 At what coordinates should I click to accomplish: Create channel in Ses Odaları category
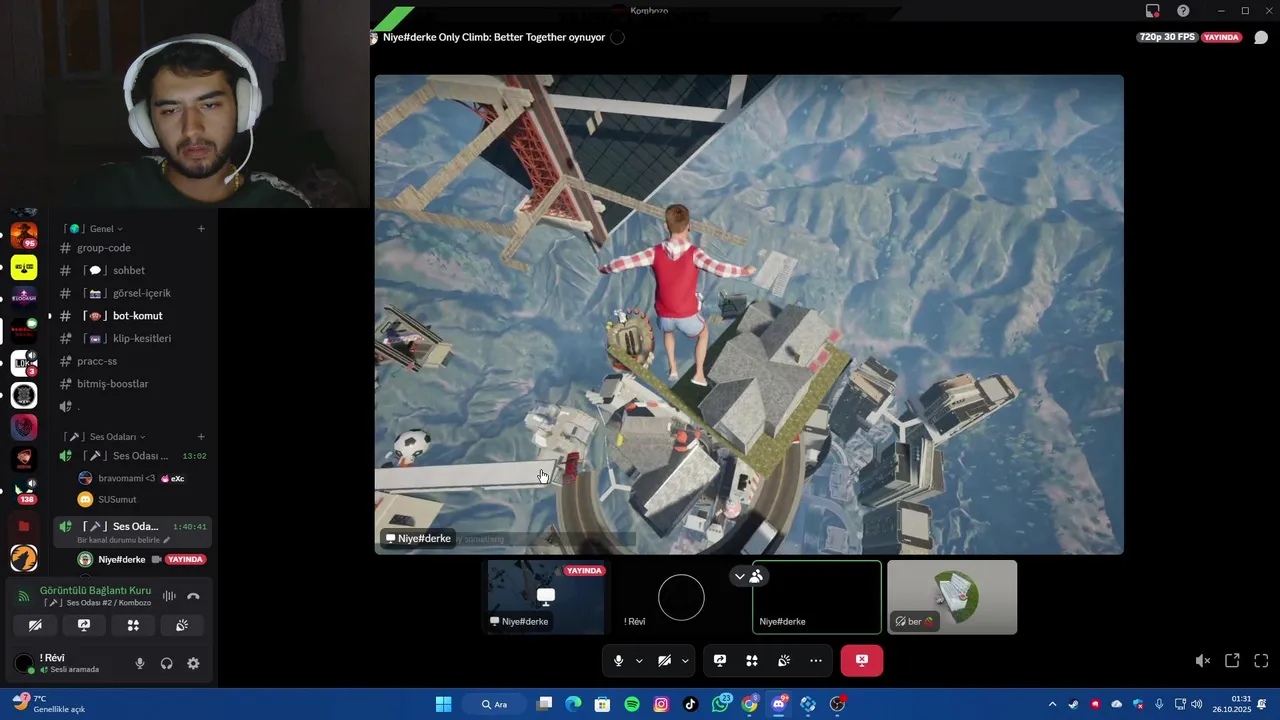point(201,436)
